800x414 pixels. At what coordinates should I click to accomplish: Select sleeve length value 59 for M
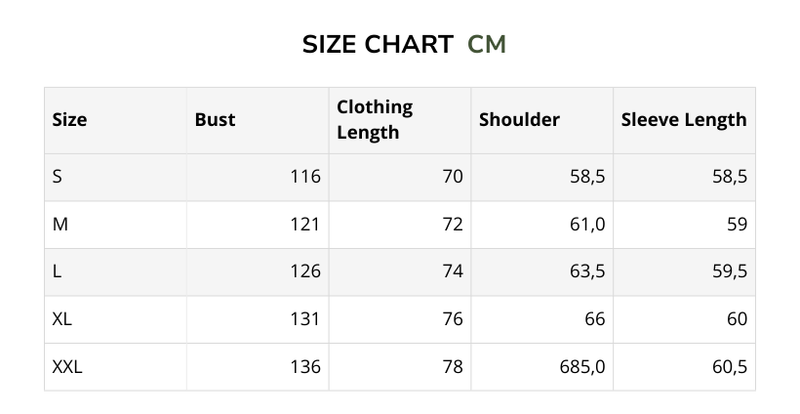coord(737,225)
